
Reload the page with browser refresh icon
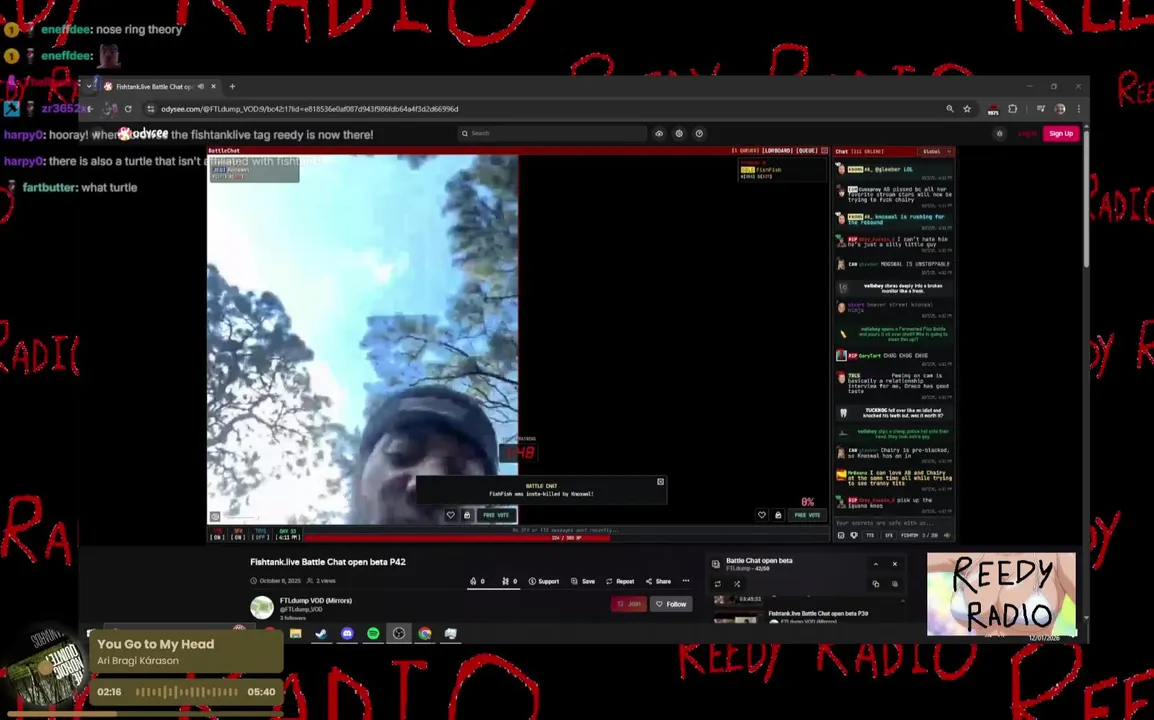click(128, 109)
